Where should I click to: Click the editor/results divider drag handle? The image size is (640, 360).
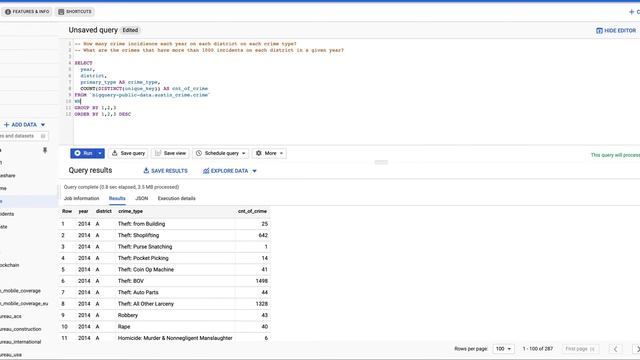pyautogui.click(x=381, y=162)
